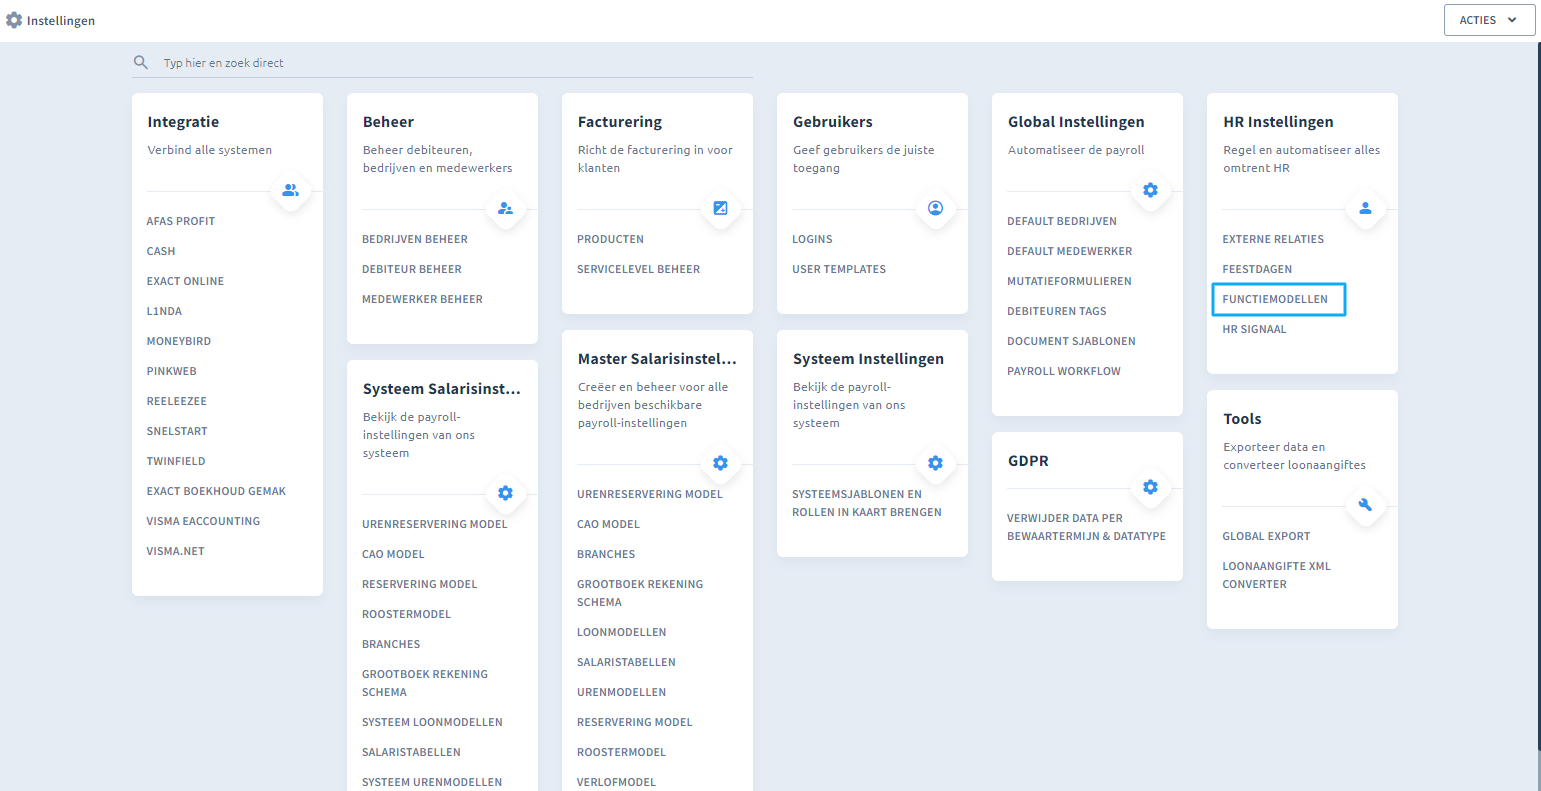
Task: Open PAYROLL WORKFLOW
Action: coord(1064,371)
